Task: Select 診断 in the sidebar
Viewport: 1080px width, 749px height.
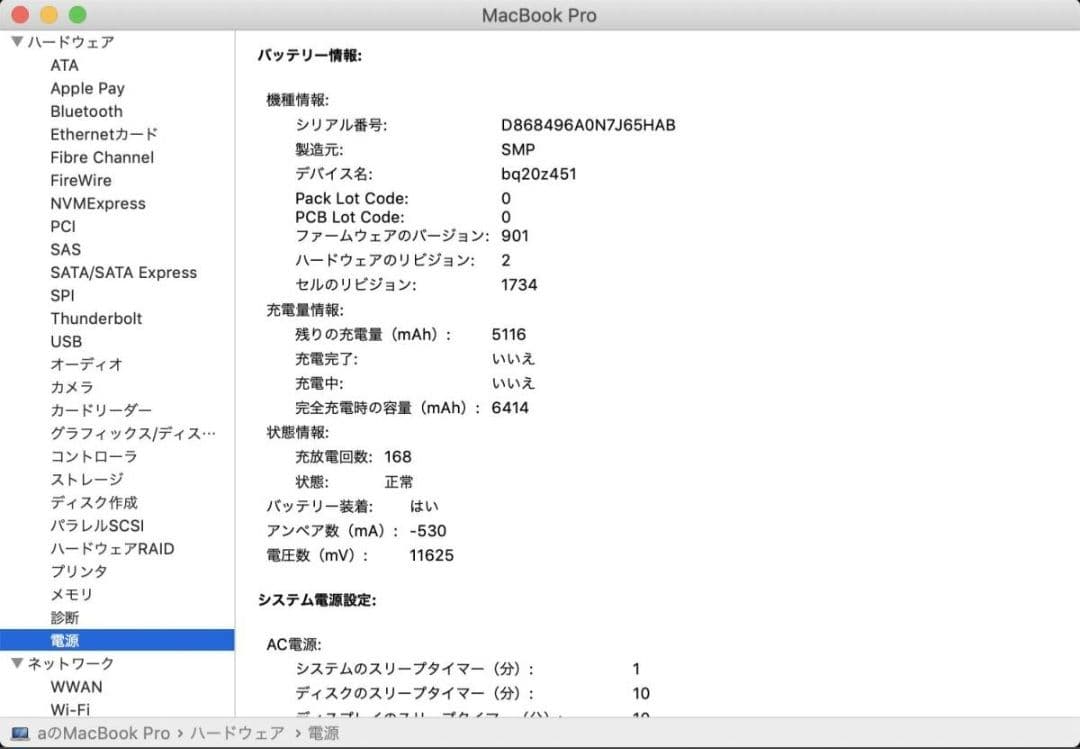Action: click(x=63, y=617)
